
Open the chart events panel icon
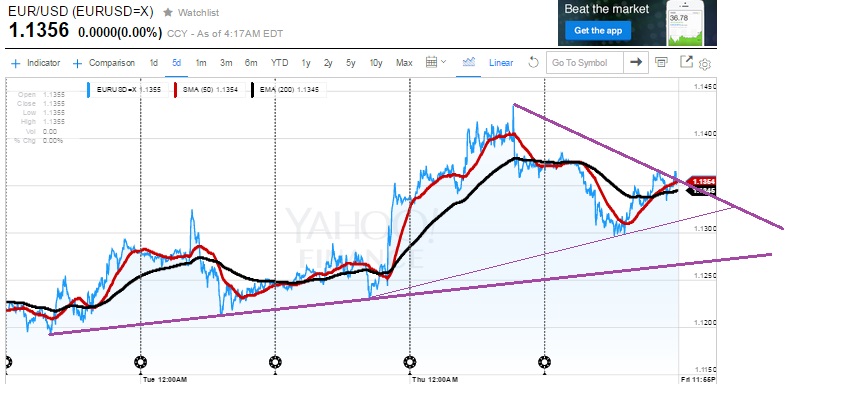(x=661, y=62)
